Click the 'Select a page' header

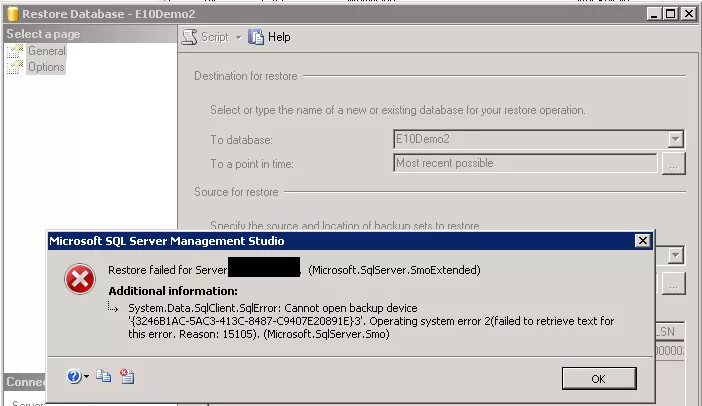click(43, 34)
